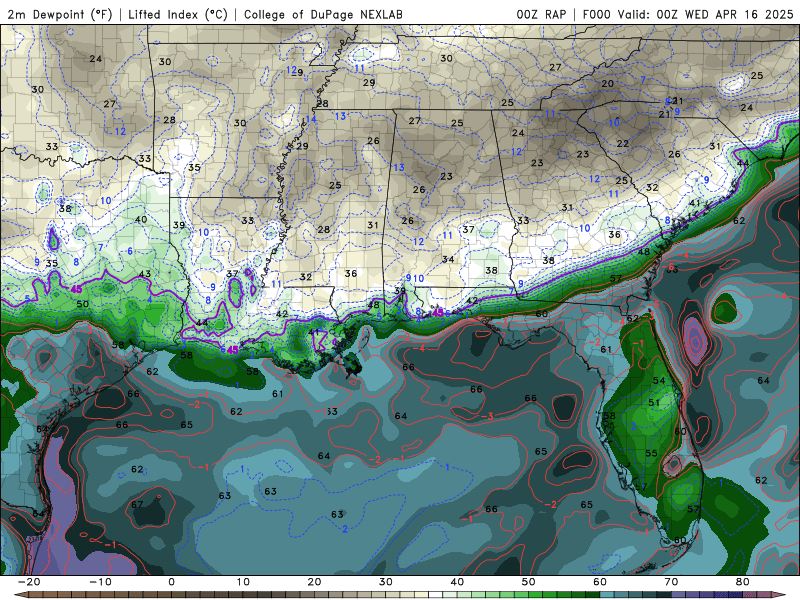Click the dewpoint value 67 in the western Gulf
The width and height of the screenshot is (800, 600).
[137, 504]
